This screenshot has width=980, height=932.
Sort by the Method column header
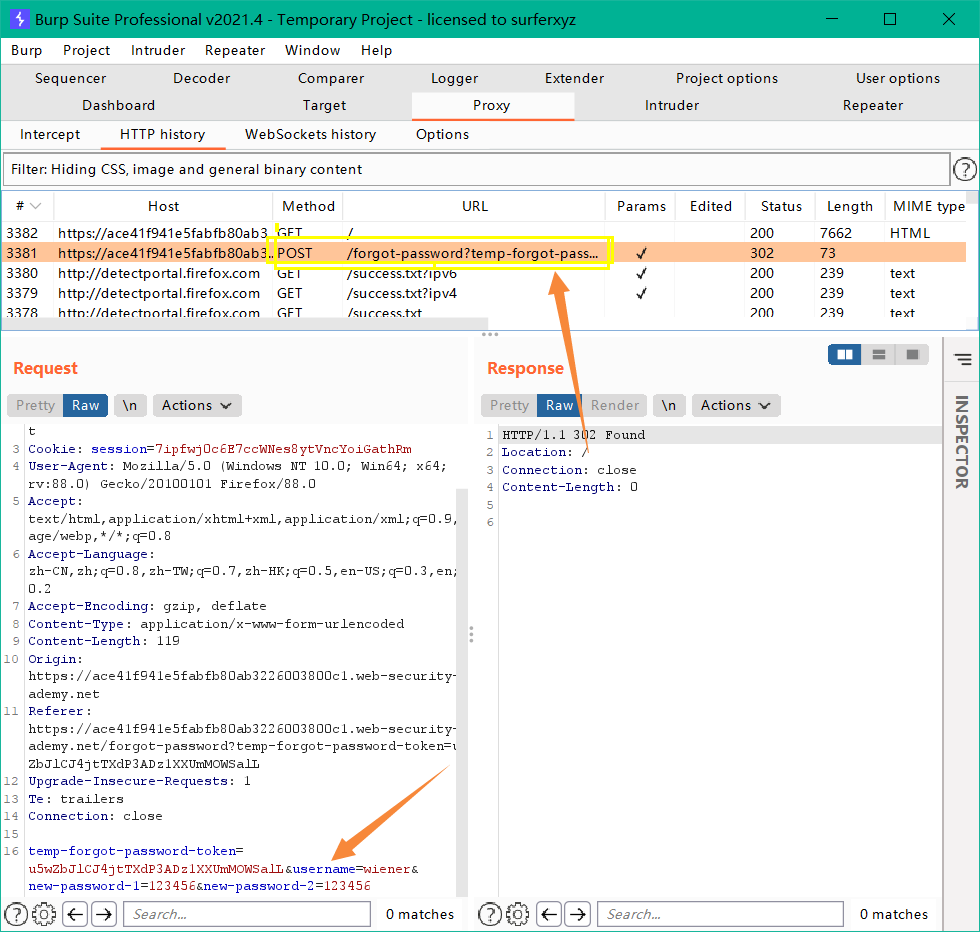click(x=308, y=206)
